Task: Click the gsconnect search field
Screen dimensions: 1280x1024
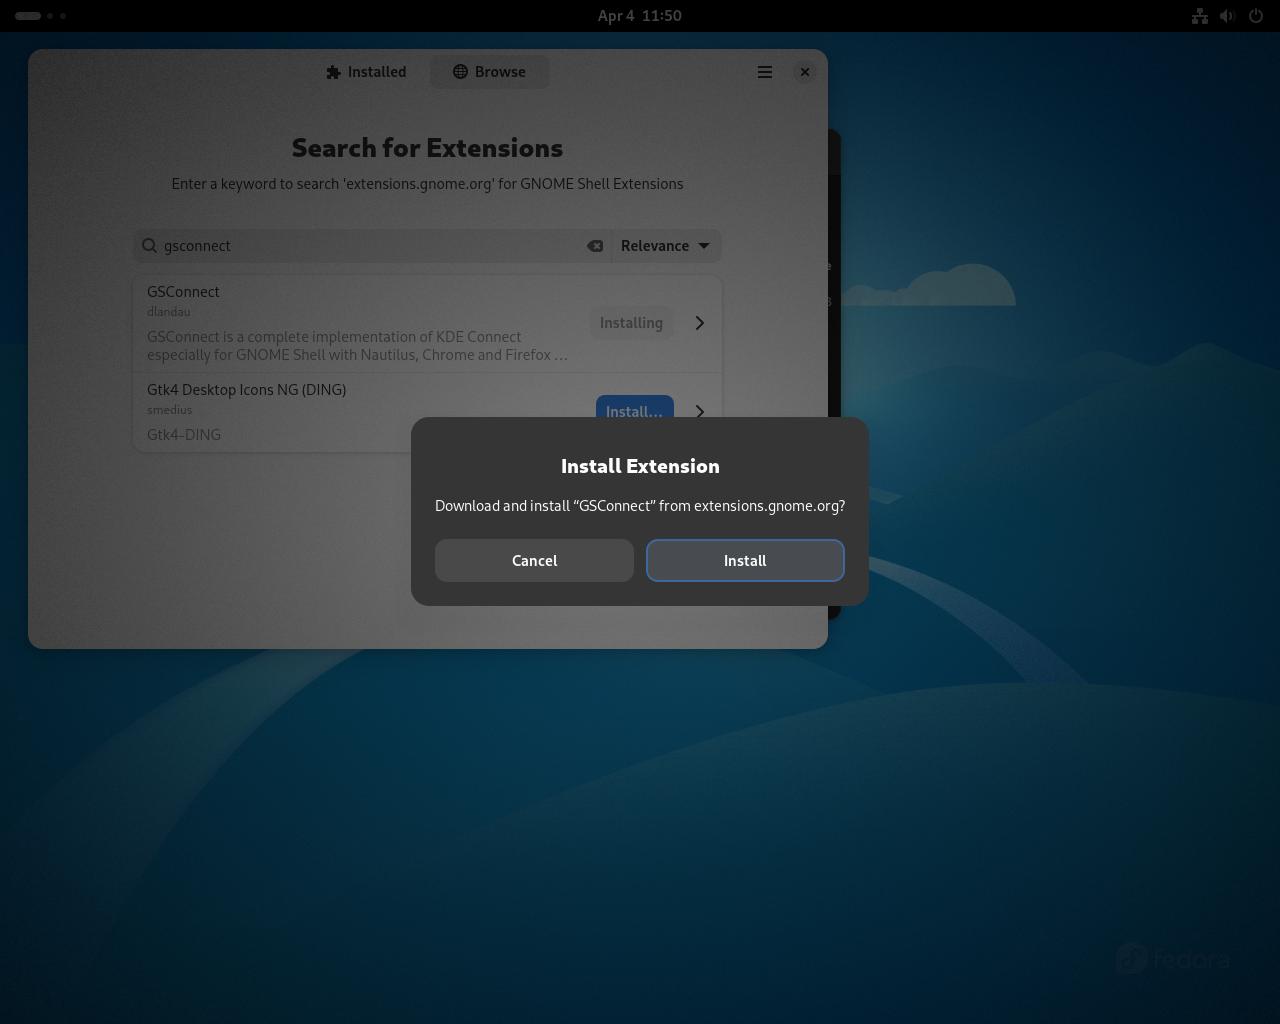Action: pos(370,246)
